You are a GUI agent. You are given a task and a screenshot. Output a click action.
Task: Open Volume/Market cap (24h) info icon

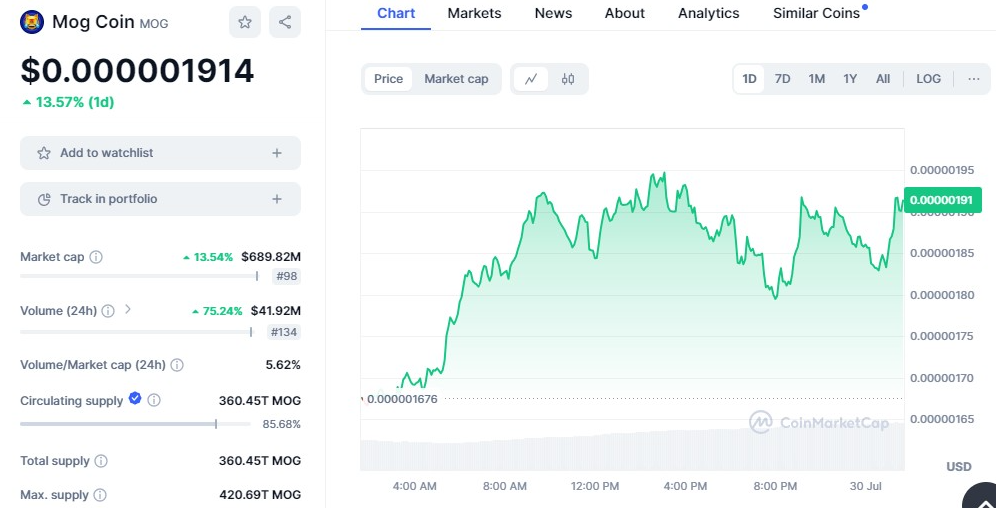(177, 365)
